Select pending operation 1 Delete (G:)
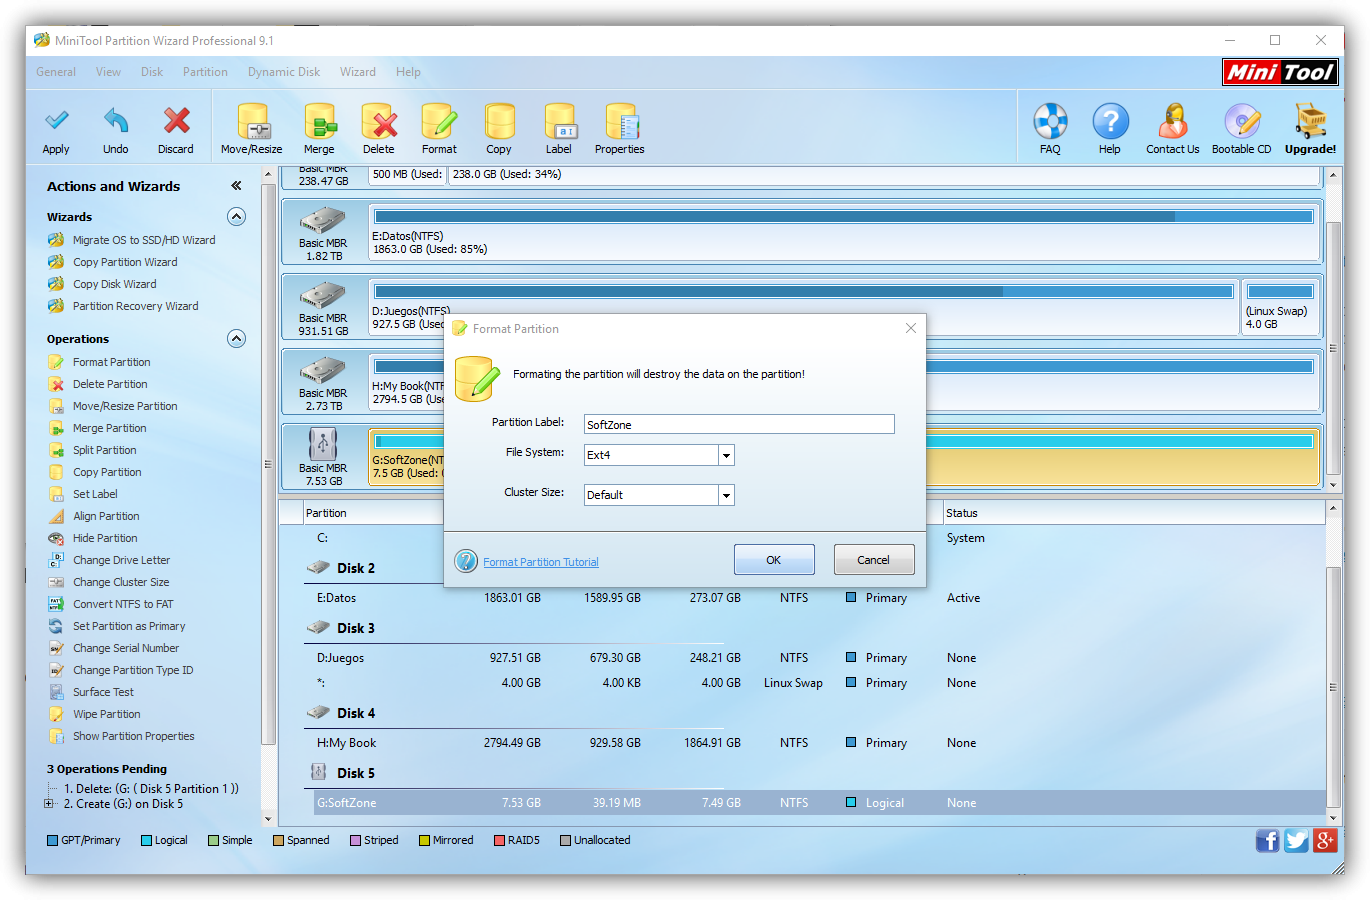1370x900 pixels. (x=151, y=789)
